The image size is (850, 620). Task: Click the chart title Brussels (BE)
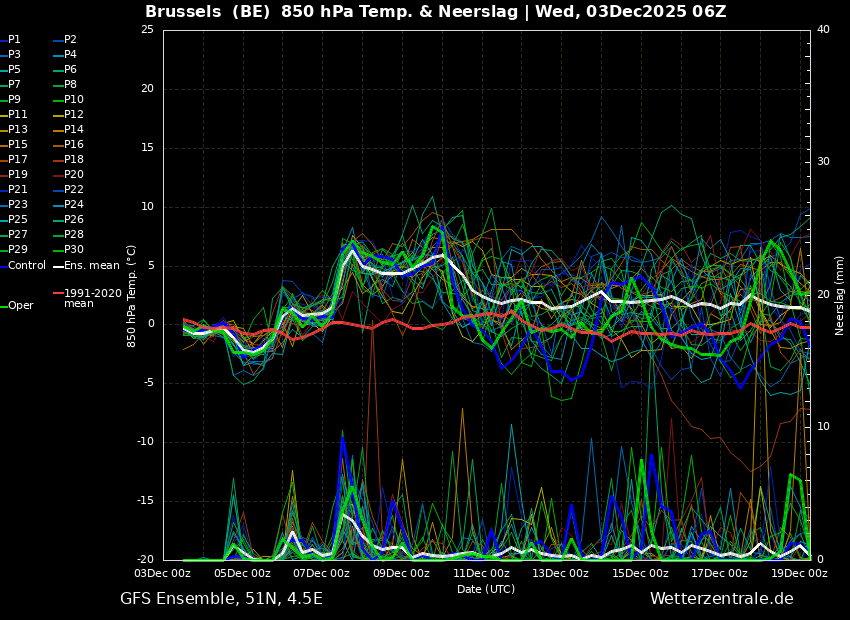(208, 11)
